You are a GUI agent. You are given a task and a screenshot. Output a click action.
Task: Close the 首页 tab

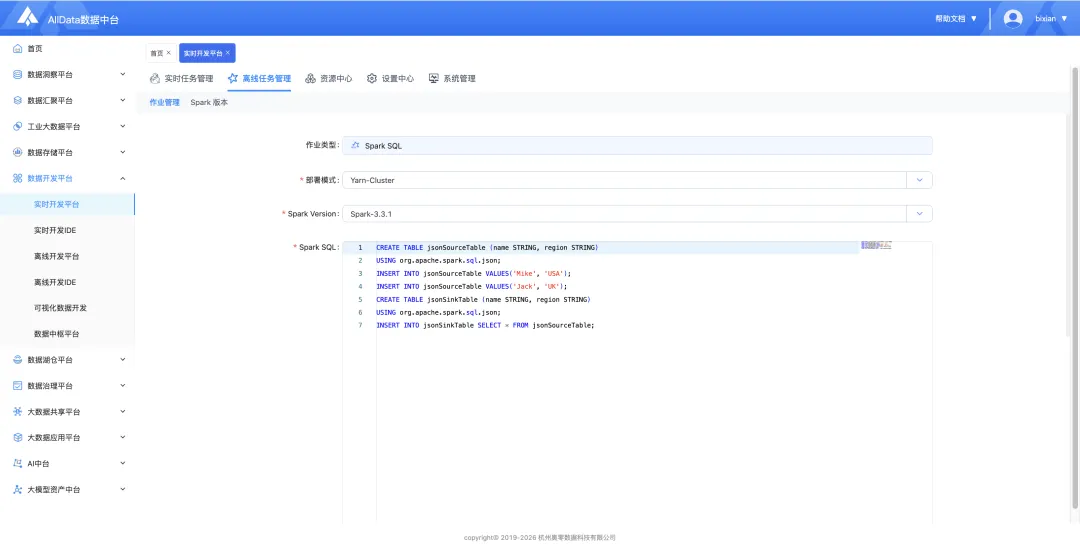(169, 52)
